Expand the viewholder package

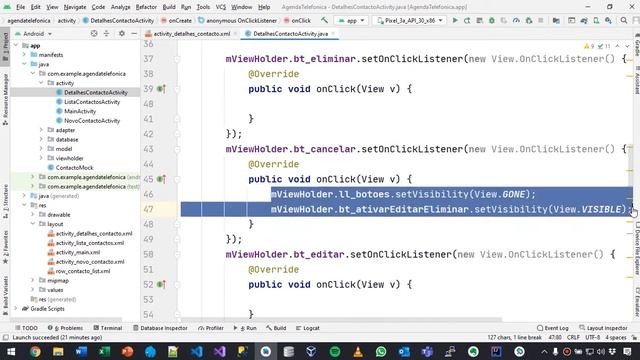pos(41,158)
